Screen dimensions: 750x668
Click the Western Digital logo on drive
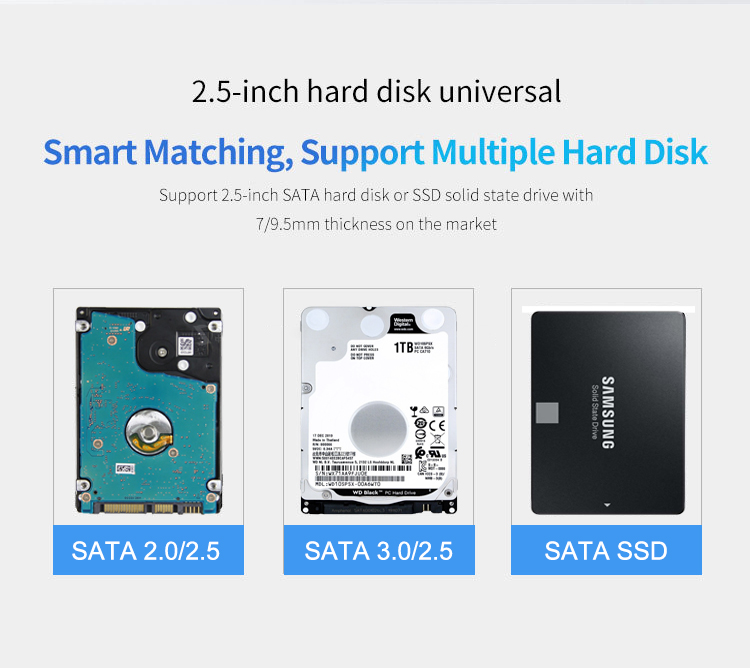[403, 323]
